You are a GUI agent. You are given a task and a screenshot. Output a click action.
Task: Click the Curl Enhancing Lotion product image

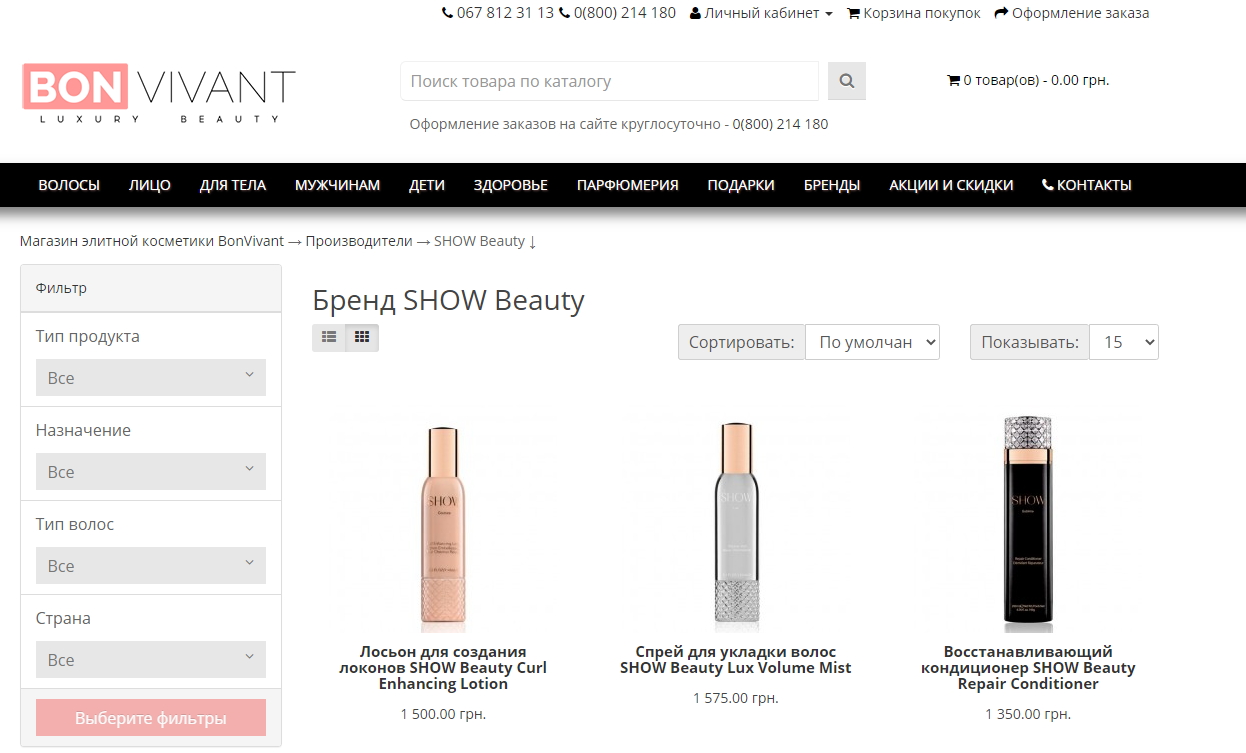[443, 525]
